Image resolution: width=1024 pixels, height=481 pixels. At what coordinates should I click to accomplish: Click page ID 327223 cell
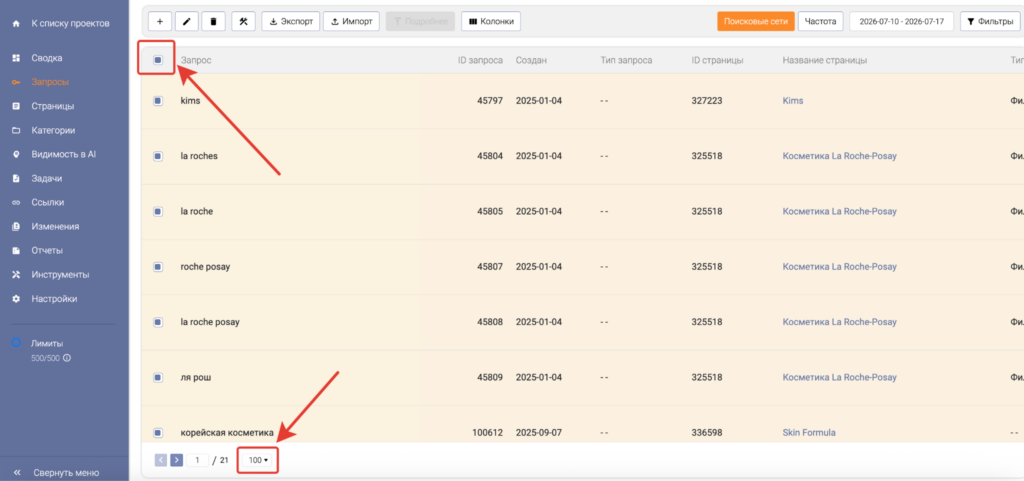(x=707, y=101)
